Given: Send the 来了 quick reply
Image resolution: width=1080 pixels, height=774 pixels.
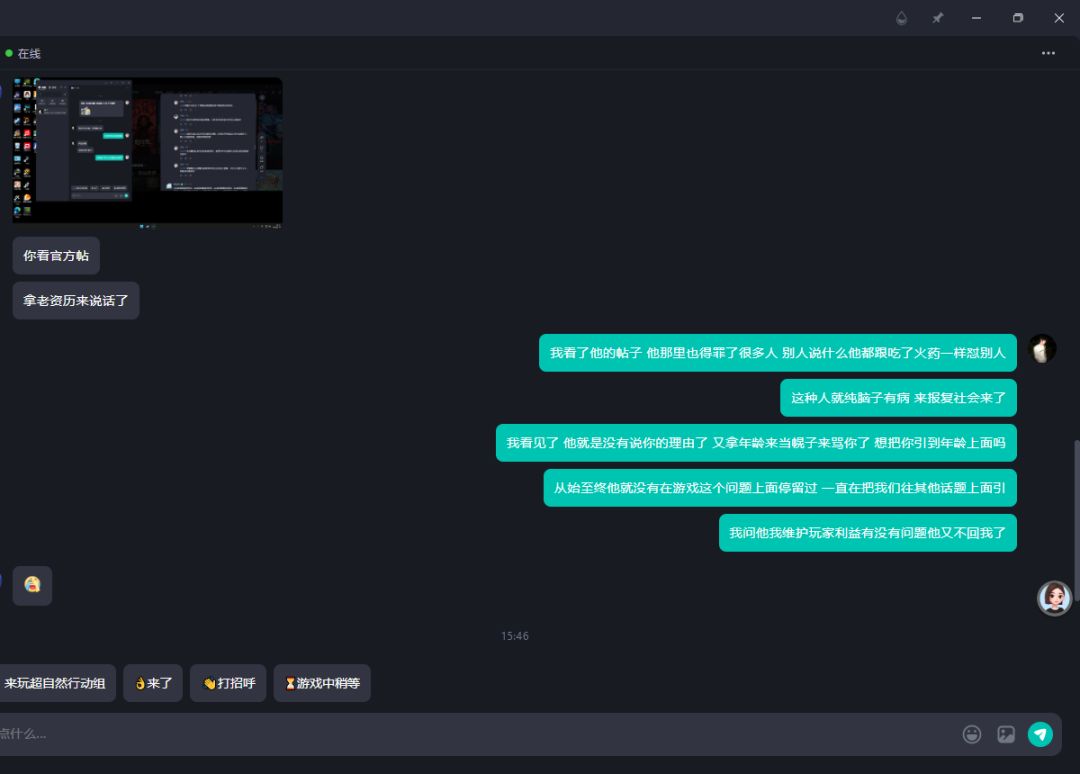Looking at the screenshot, I should pyautogui.click(x=153, y=683).
